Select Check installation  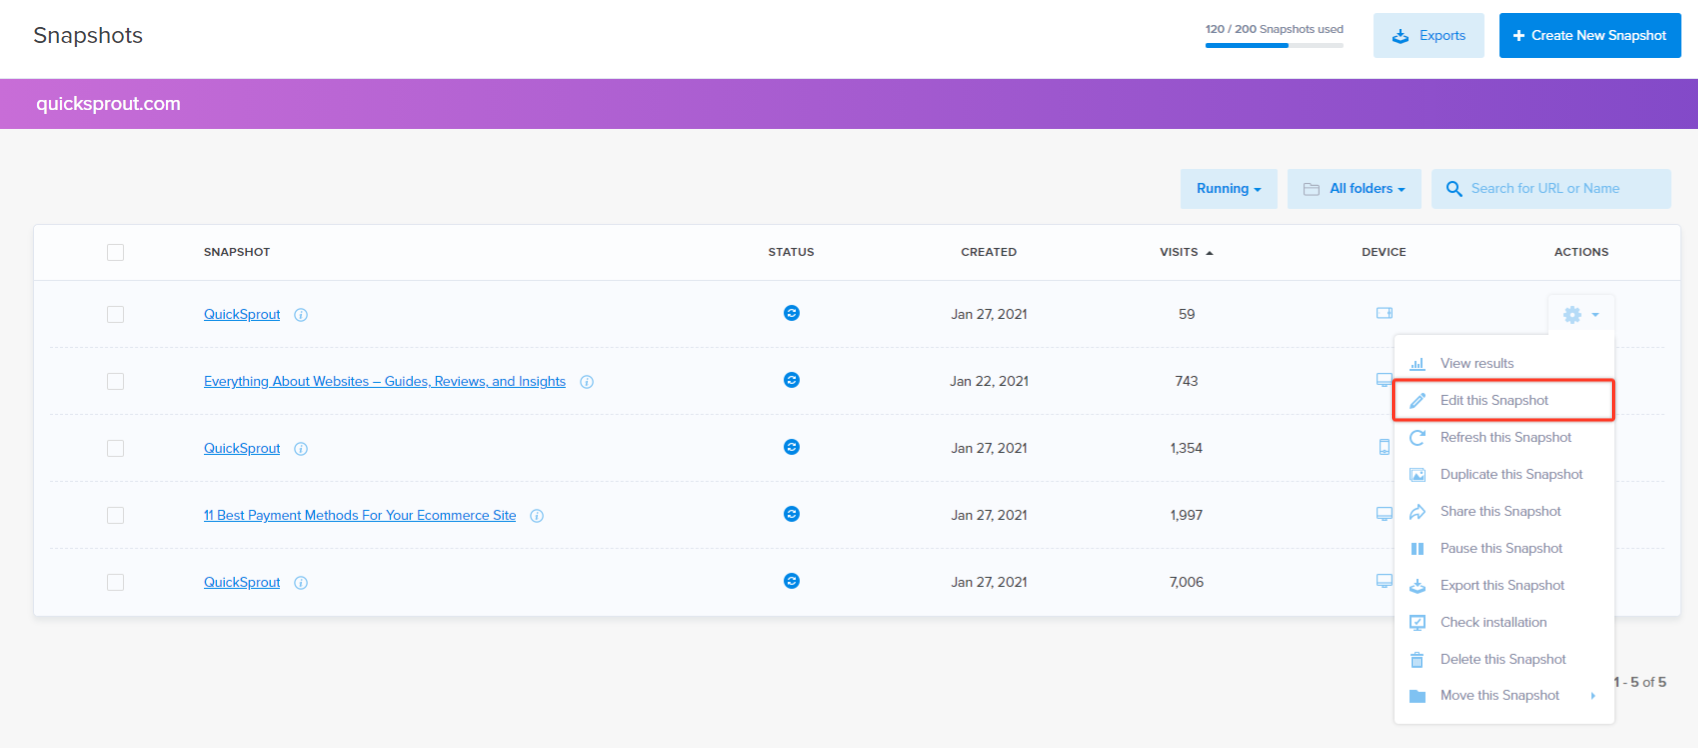click(1504, 623)
